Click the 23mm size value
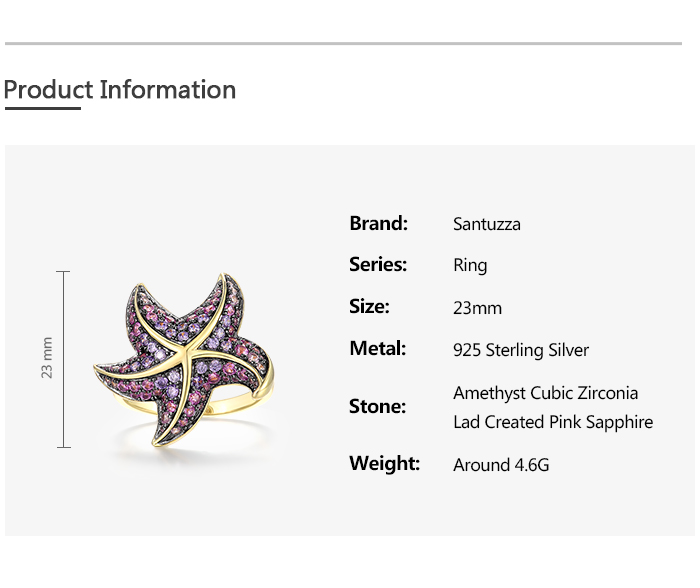 point(477,308)
